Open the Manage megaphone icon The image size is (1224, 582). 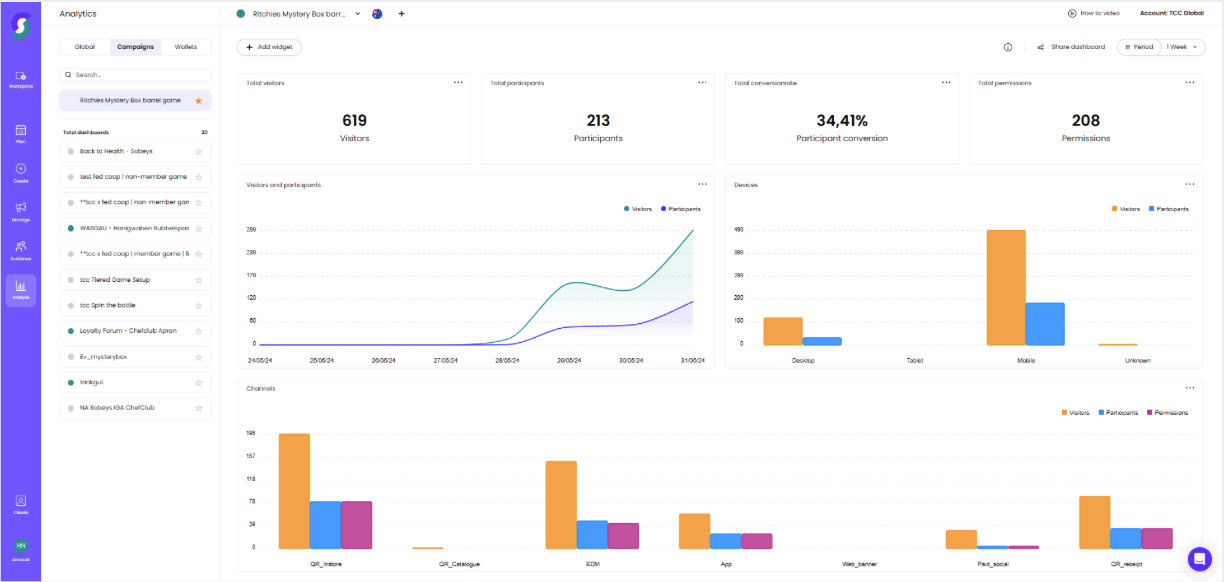(20, 210)
